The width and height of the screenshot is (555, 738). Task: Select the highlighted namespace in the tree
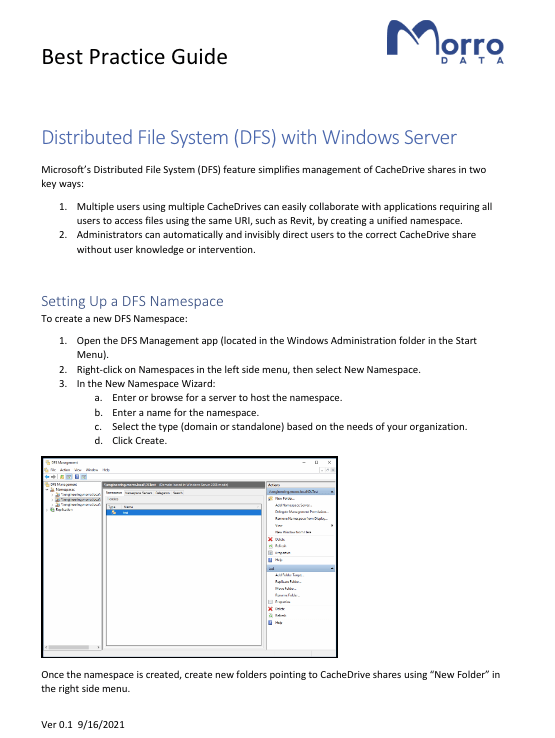click(x=78, y=499)
